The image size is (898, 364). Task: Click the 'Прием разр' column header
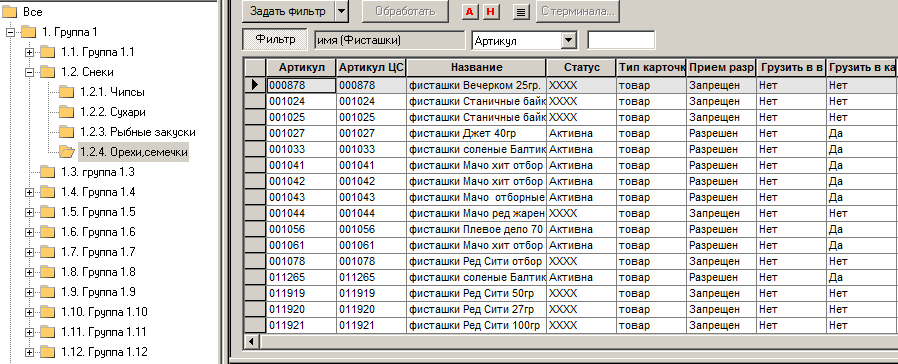(722, 68)
